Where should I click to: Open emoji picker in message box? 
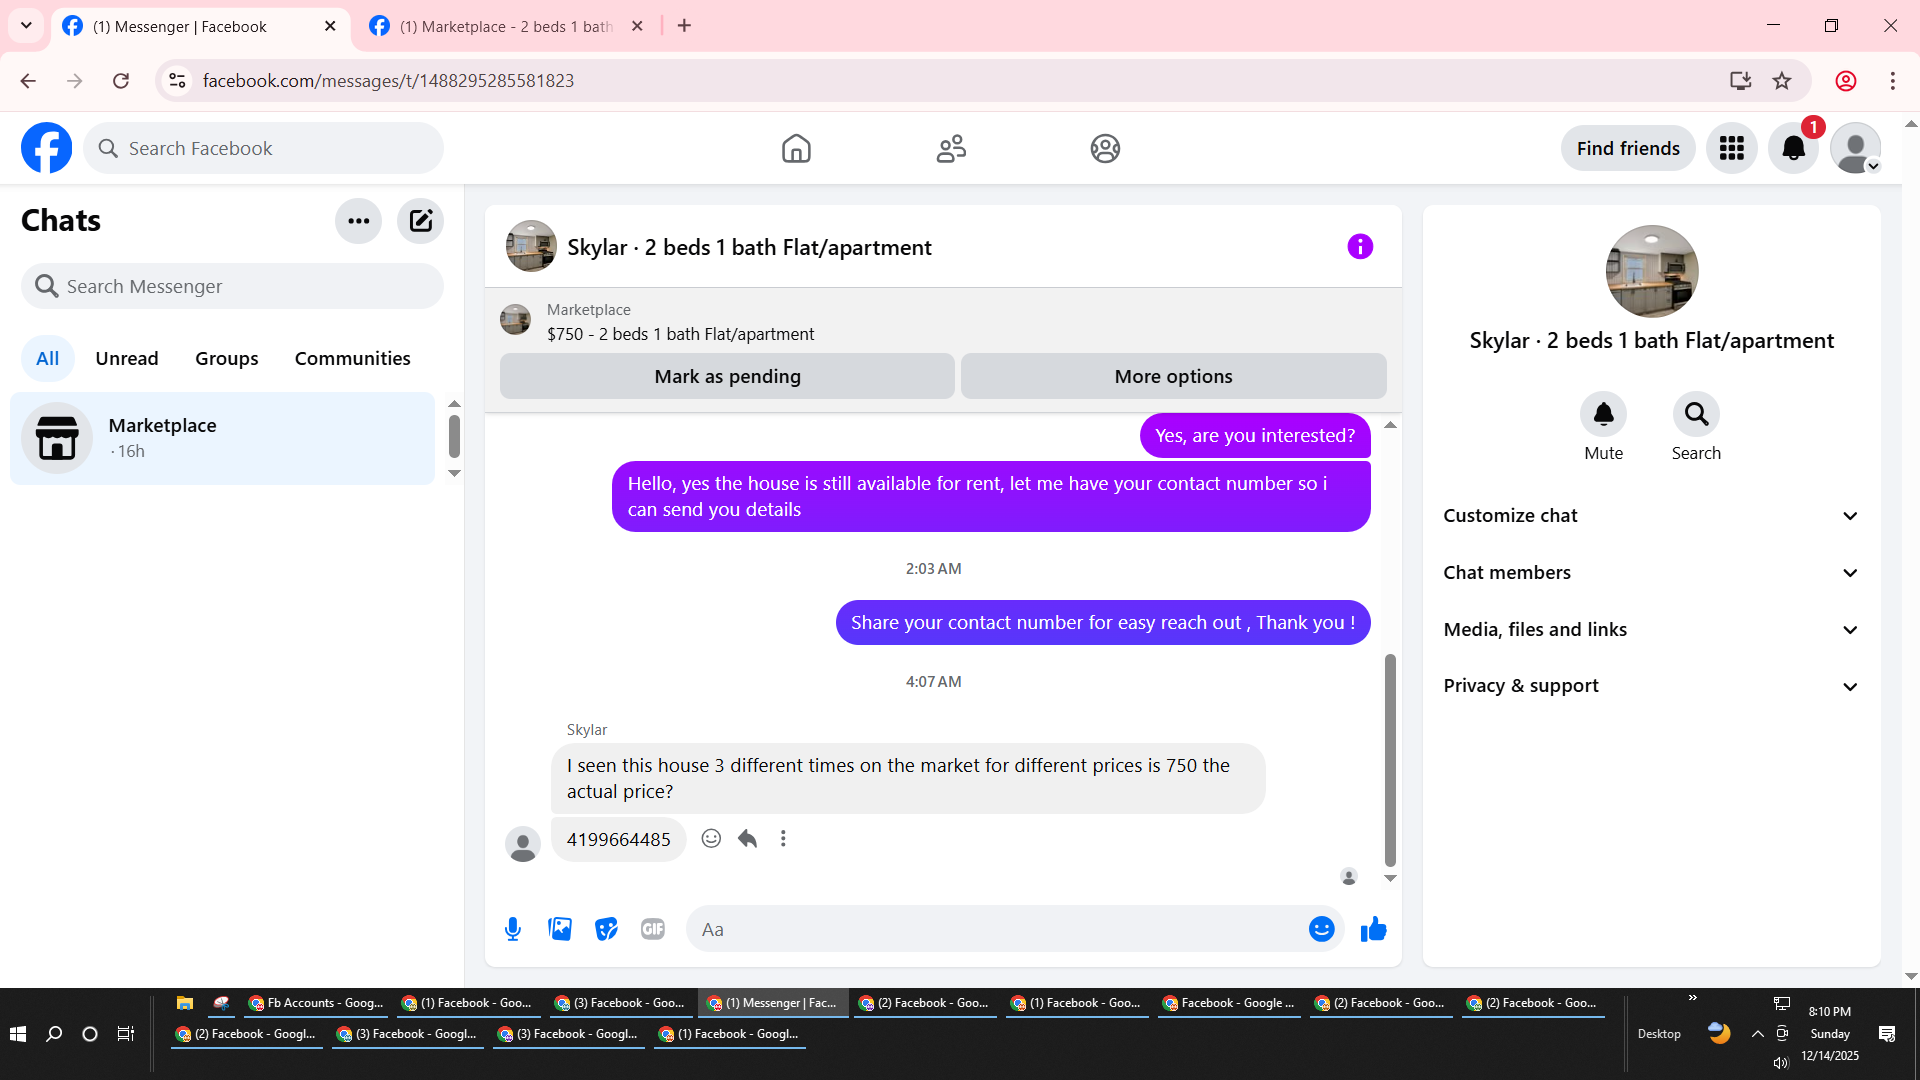(1321, 929)
